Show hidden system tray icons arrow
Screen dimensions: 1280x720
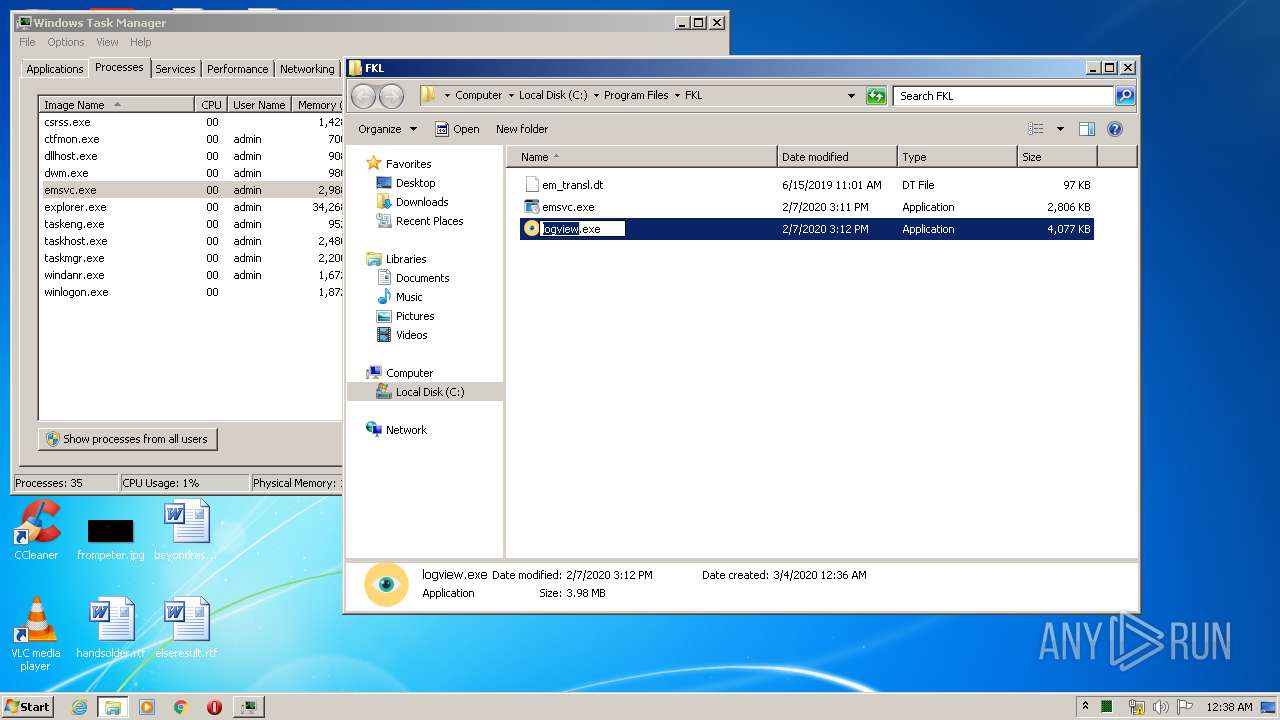pos(1085,706)
